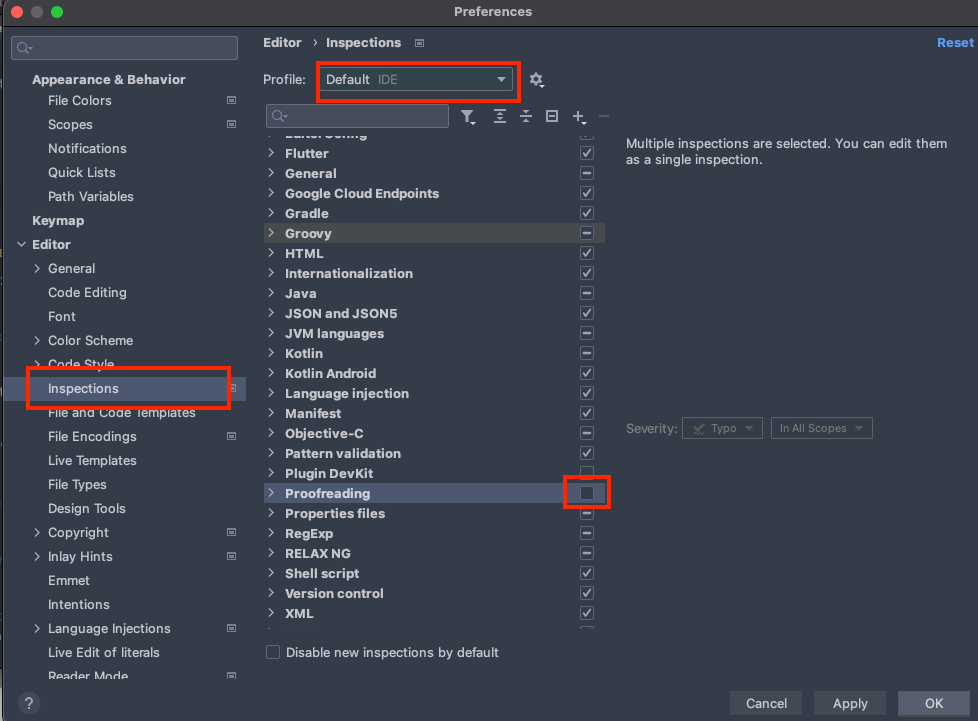Click the project icon beside Inlay Hints
Image resolution: width=978 pixels, height=721 pixels.
pyautogui.click(x=231, y=556)
